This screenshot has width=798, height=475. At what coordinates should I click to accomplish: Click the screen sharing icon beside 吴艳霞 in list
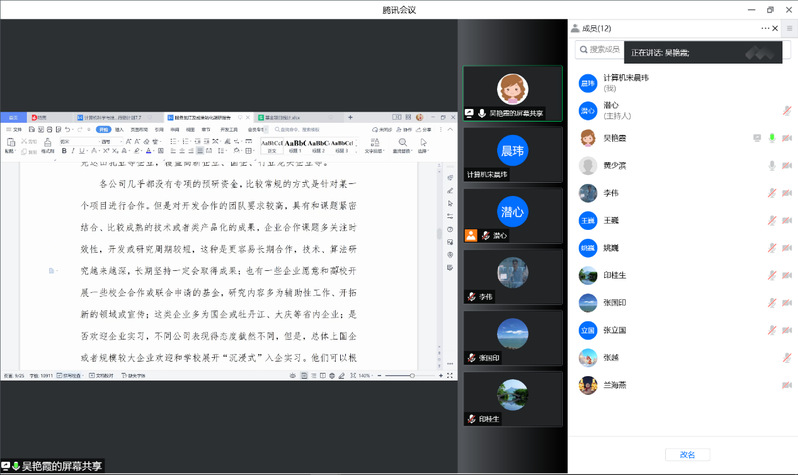click(x=757, y=137)
